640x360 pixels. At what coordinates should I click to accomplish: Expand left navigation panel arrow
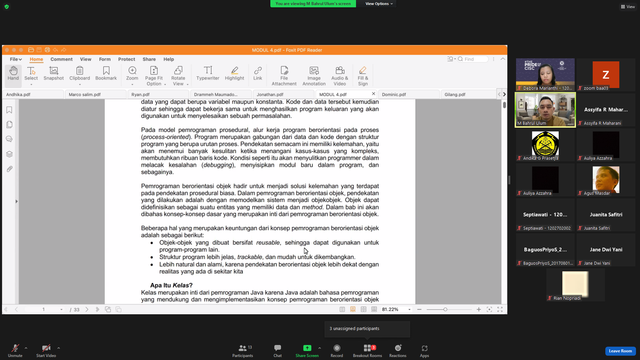16,201
